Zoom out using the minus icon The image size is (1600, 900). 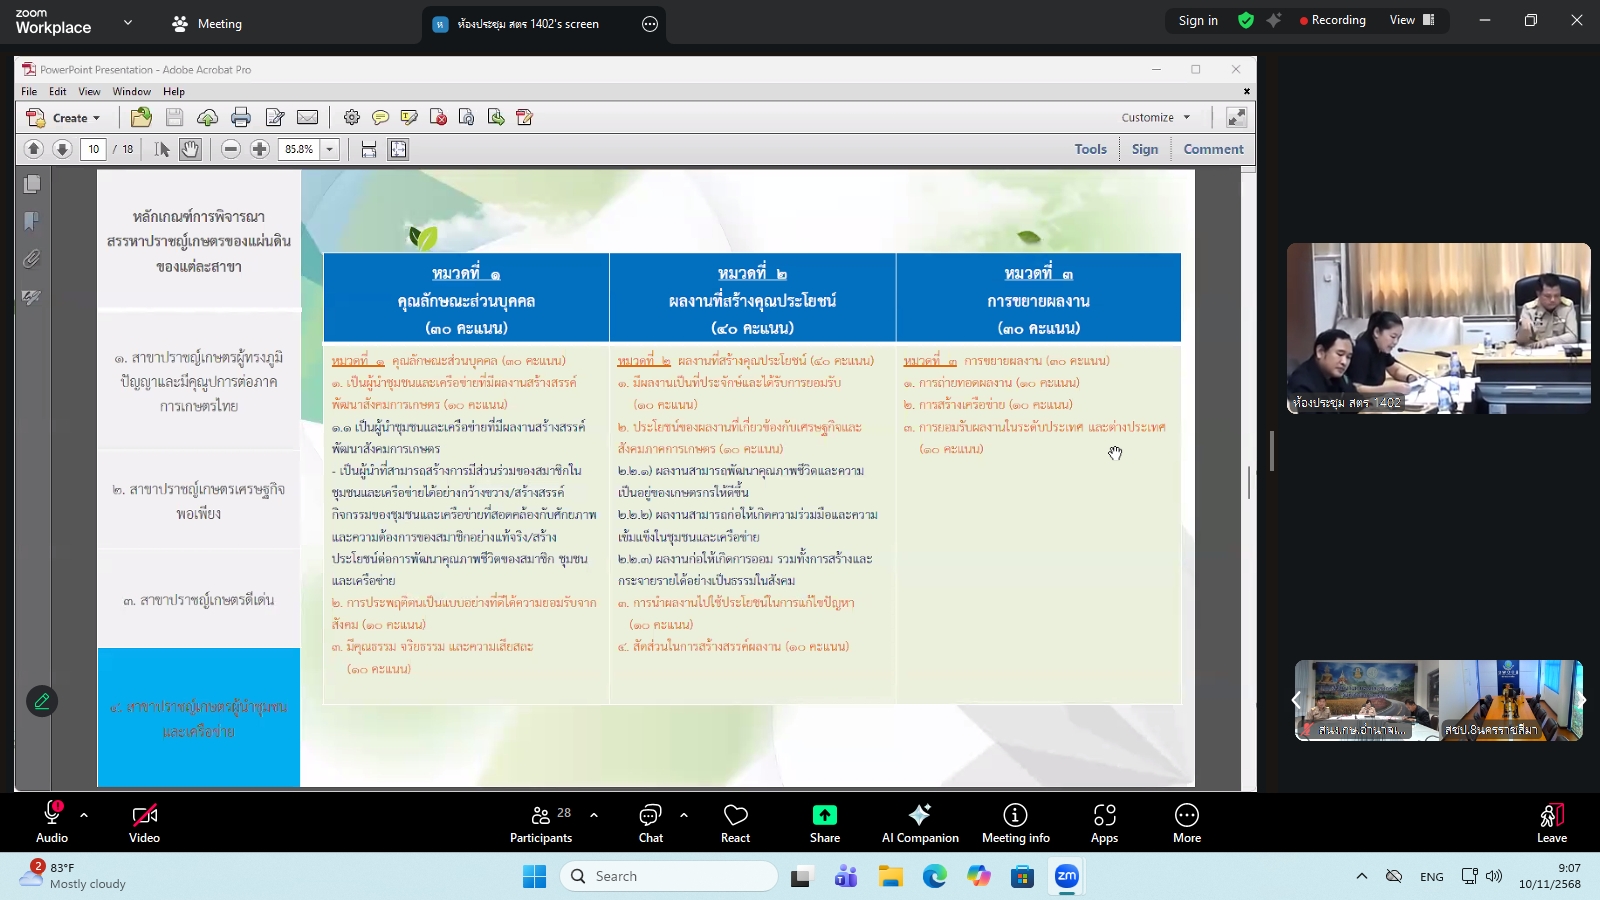pos(231,149)
